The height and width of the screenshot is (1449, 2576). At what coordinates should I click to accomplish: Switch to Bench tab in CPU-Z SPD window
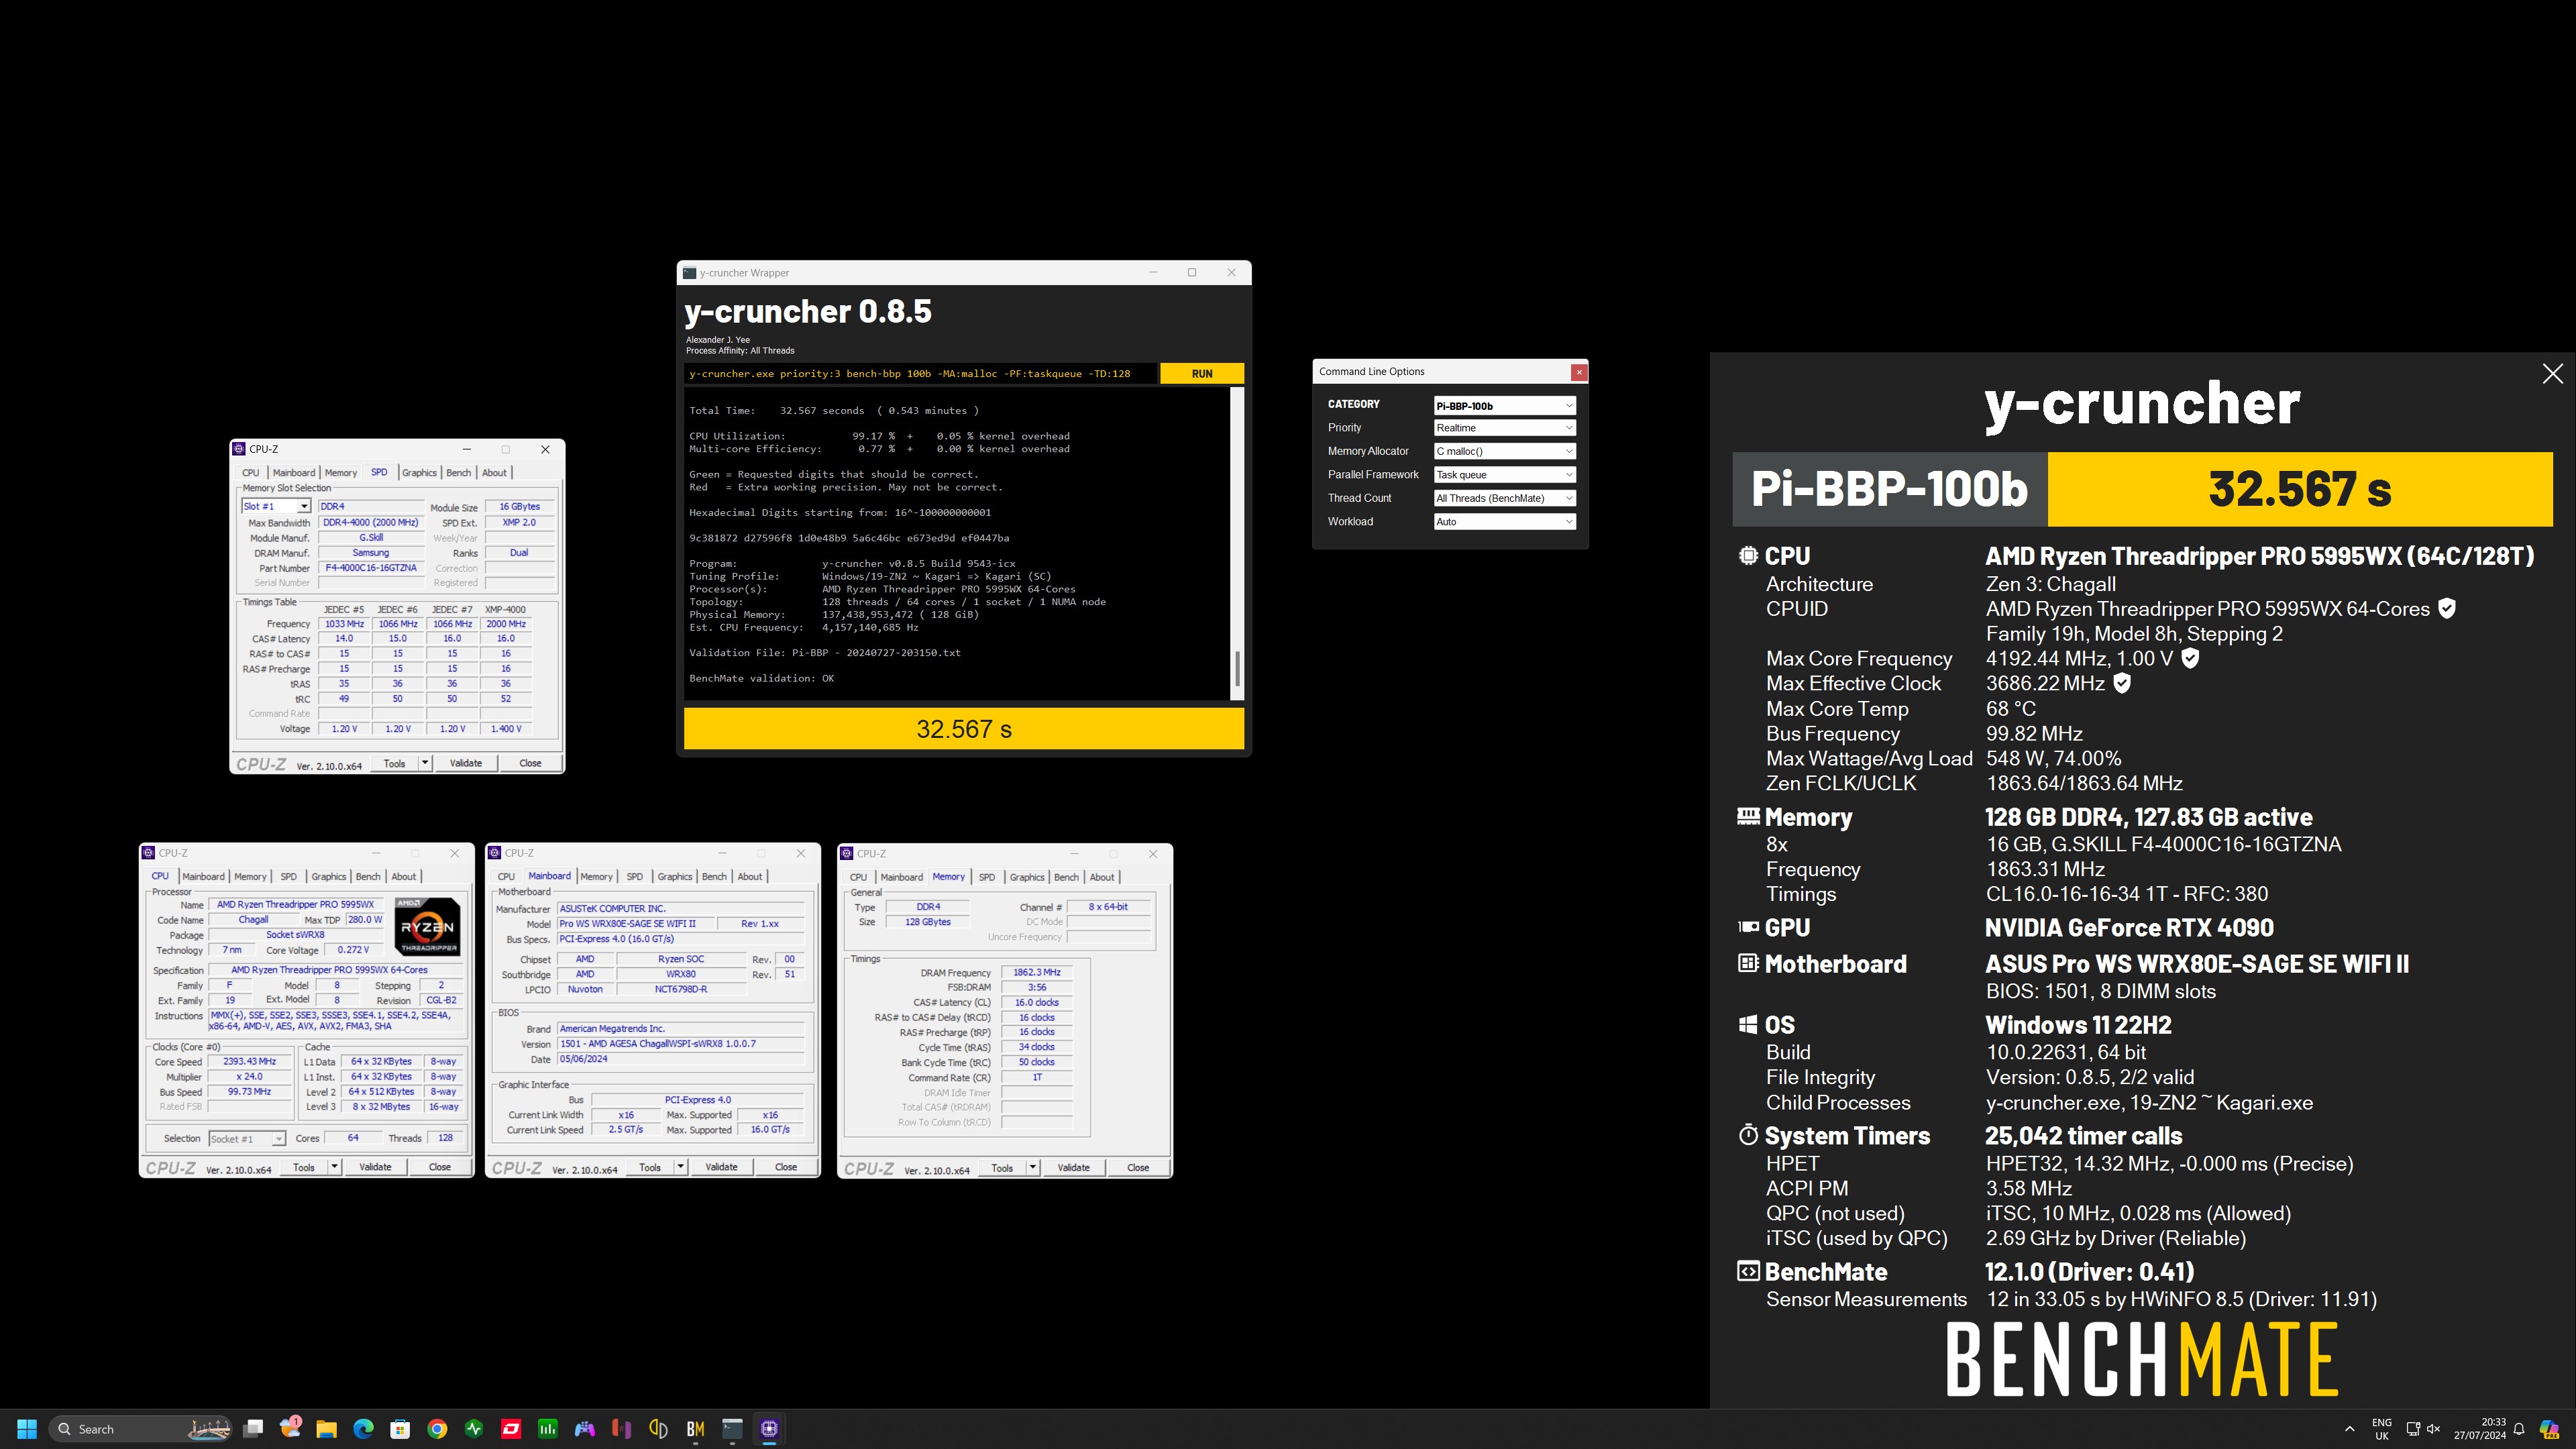click(458, 473)
